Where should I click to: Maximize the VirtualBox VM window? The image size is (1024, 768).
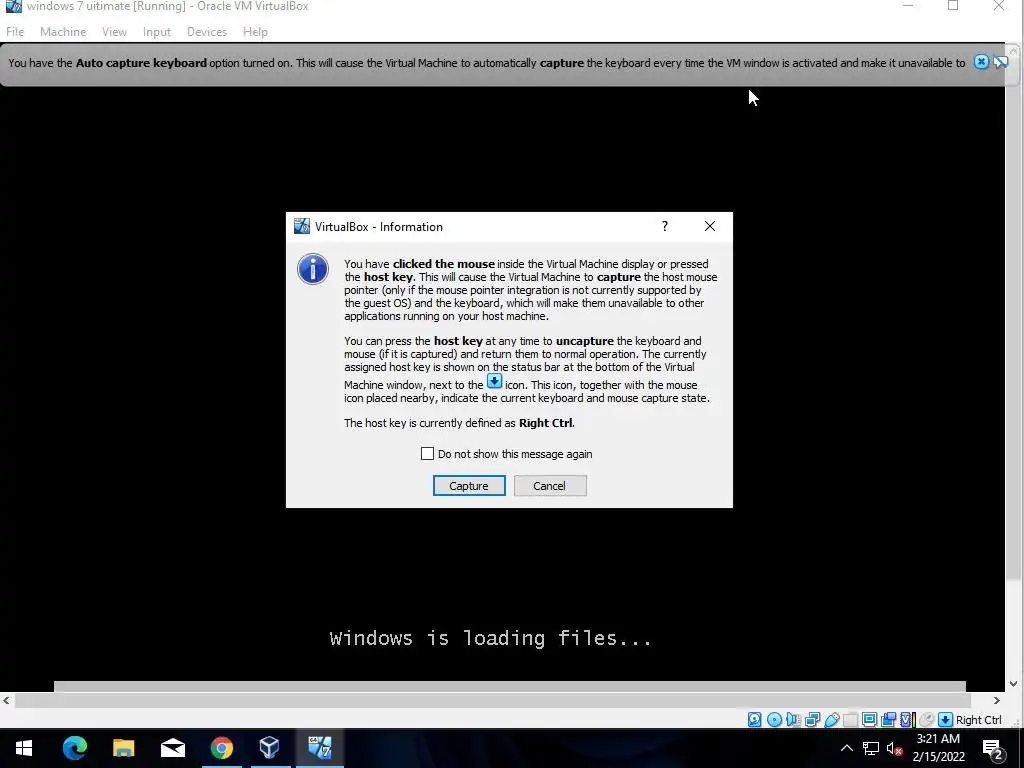click(953, 6)
